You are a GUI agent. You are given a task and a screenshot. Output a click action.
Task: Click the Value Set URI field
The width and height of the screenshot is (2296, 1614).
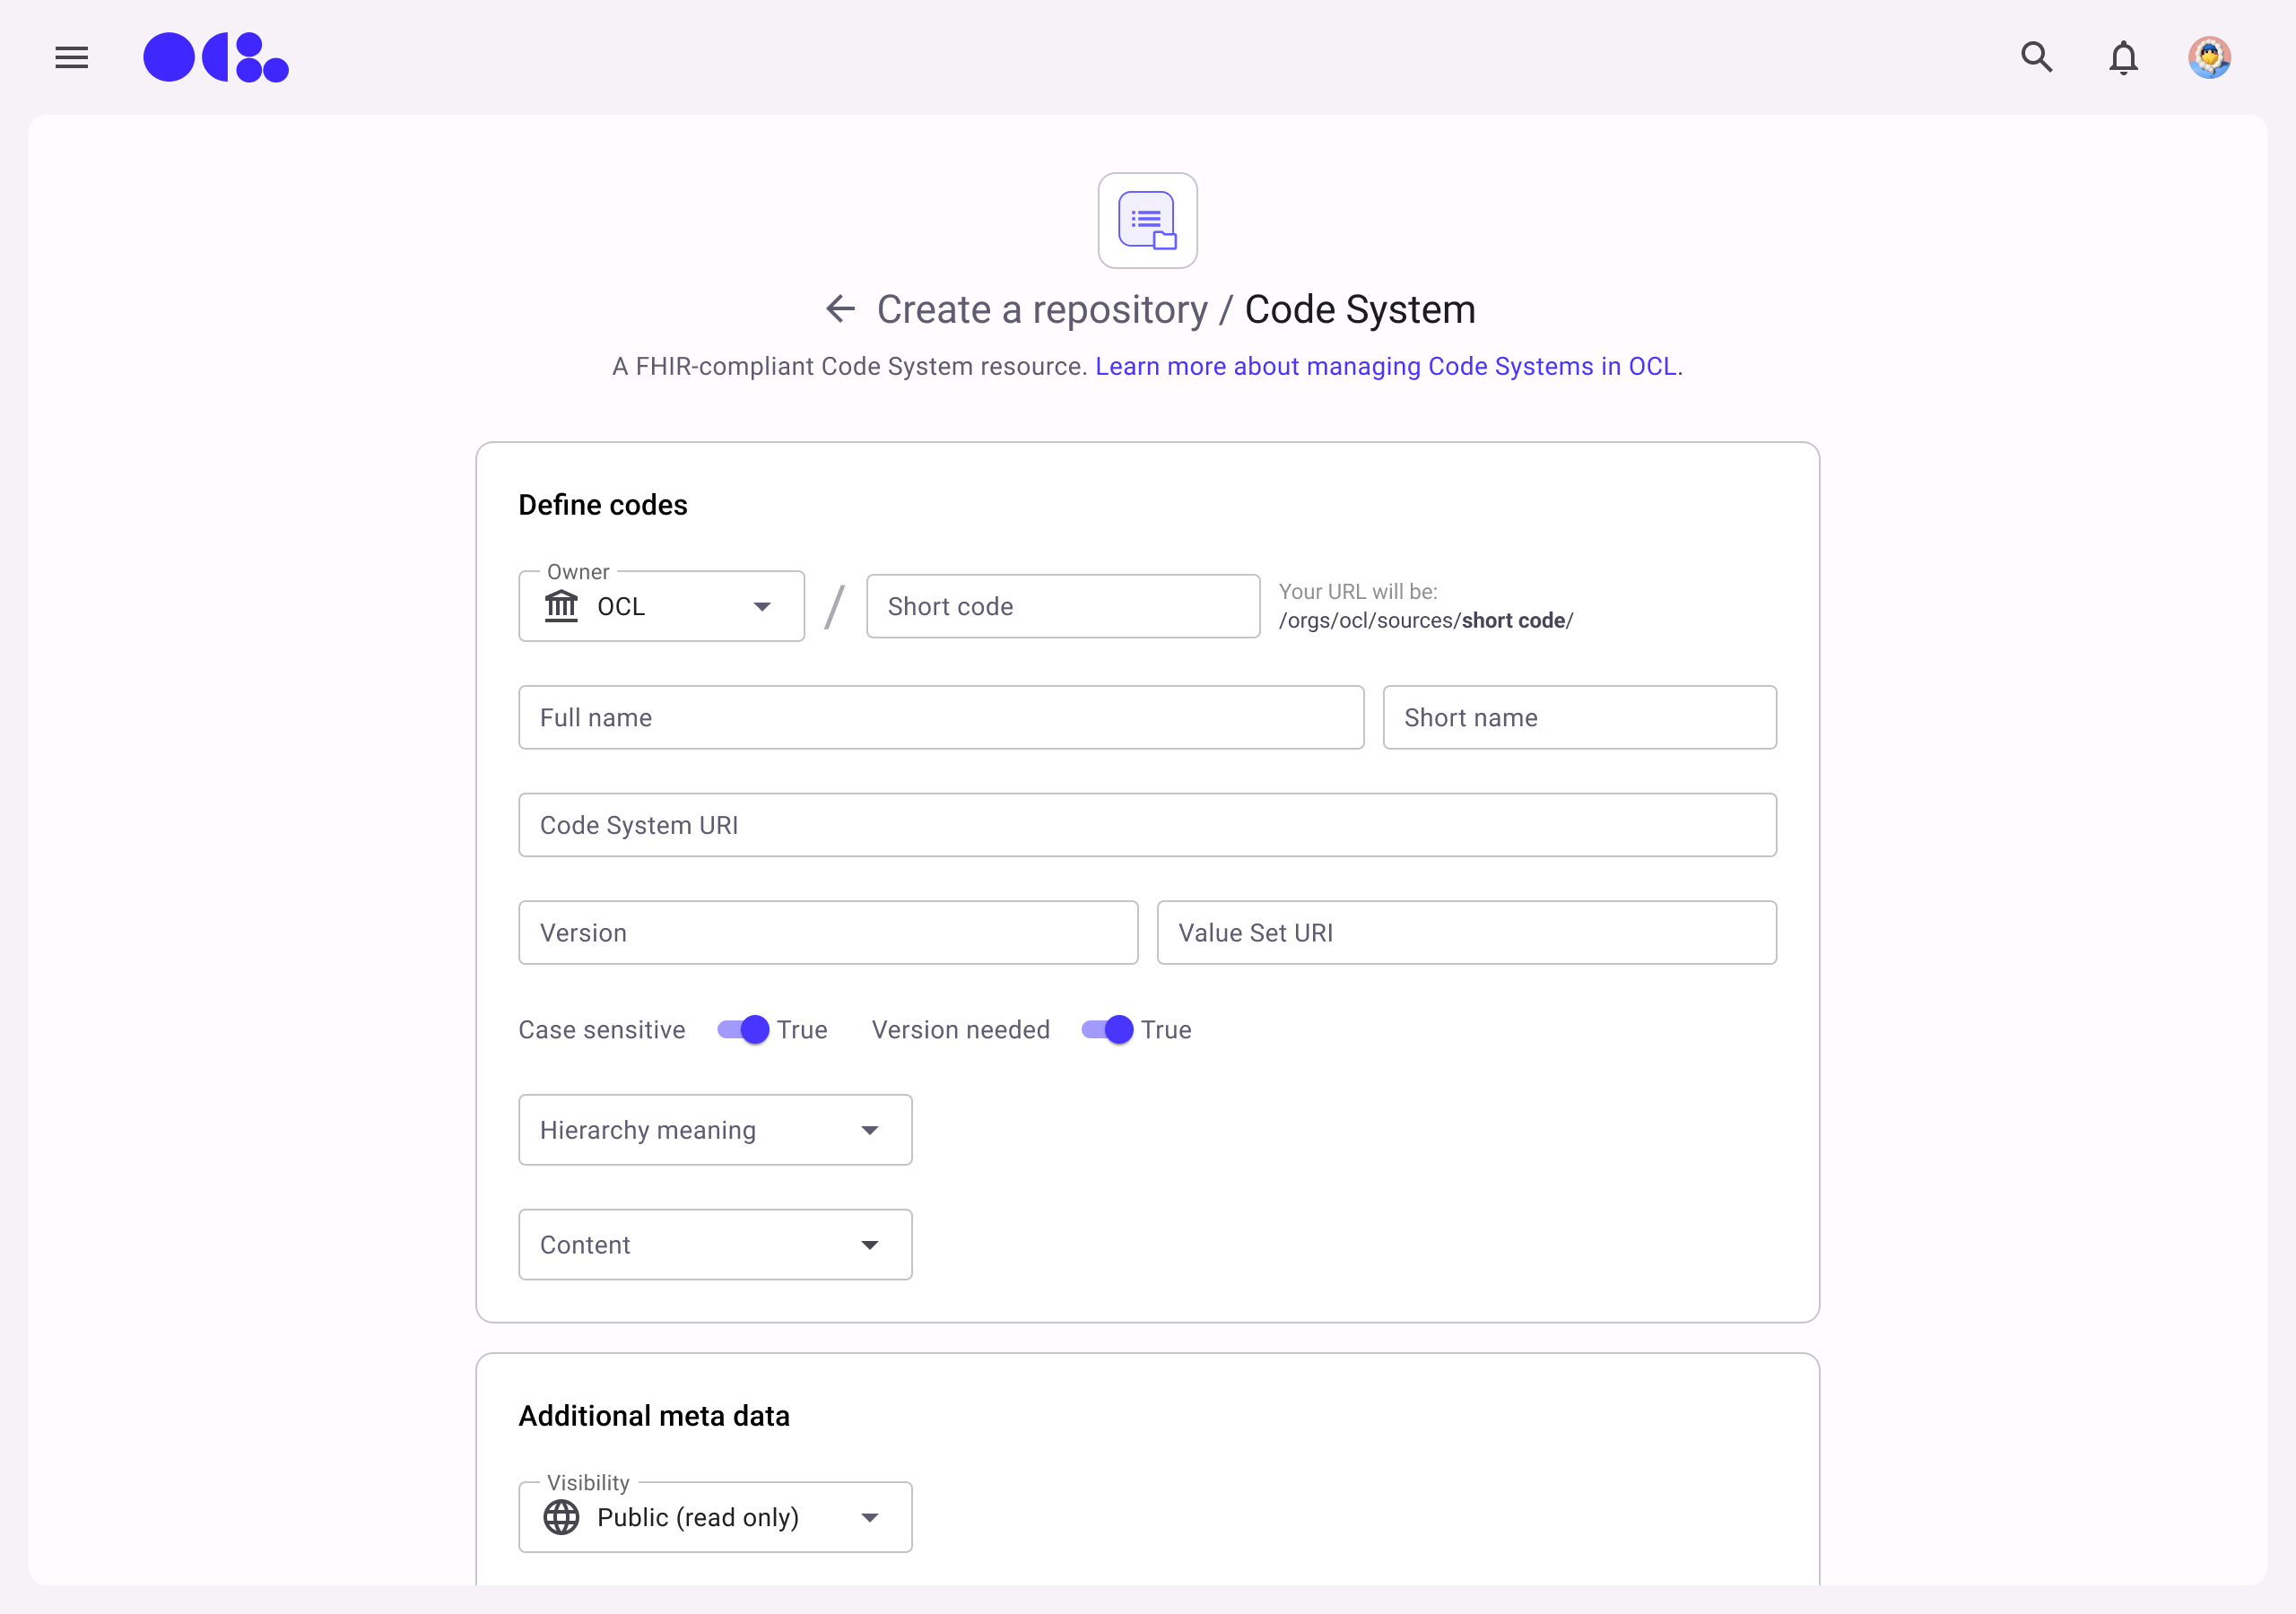click(x=1466, y=933)
